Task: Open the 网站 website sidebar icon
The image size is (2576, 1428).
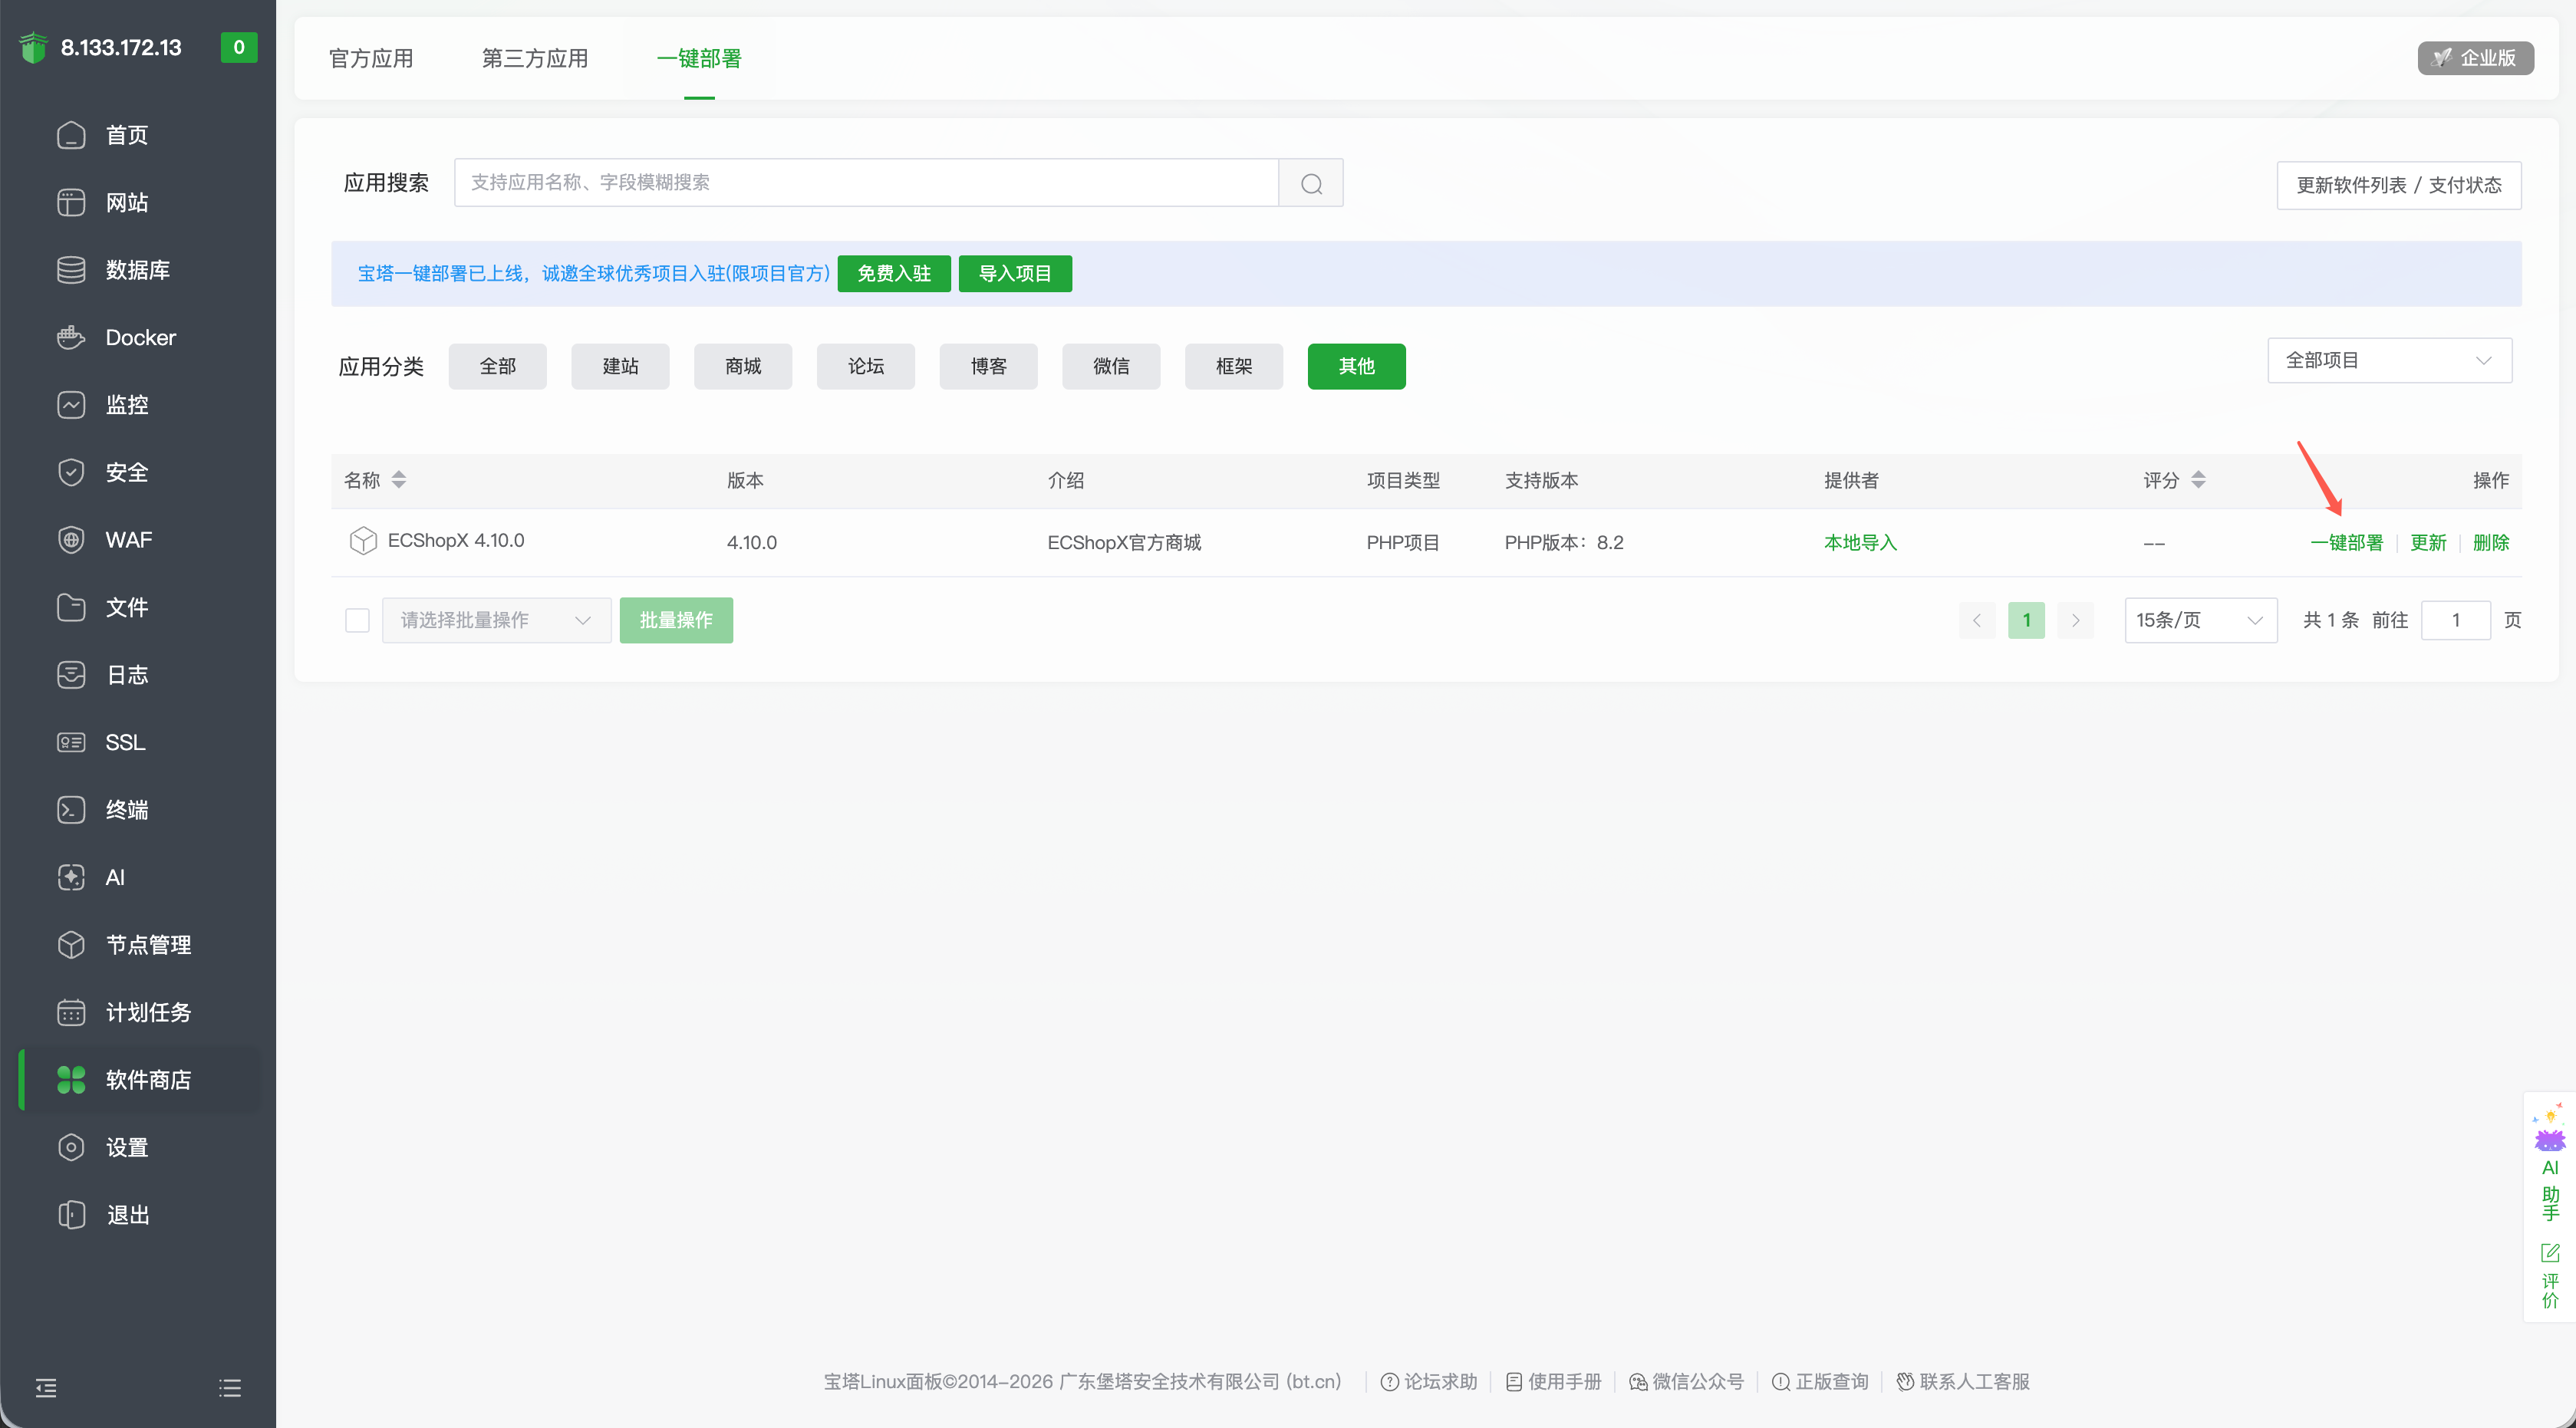Action: coord(71,202)
